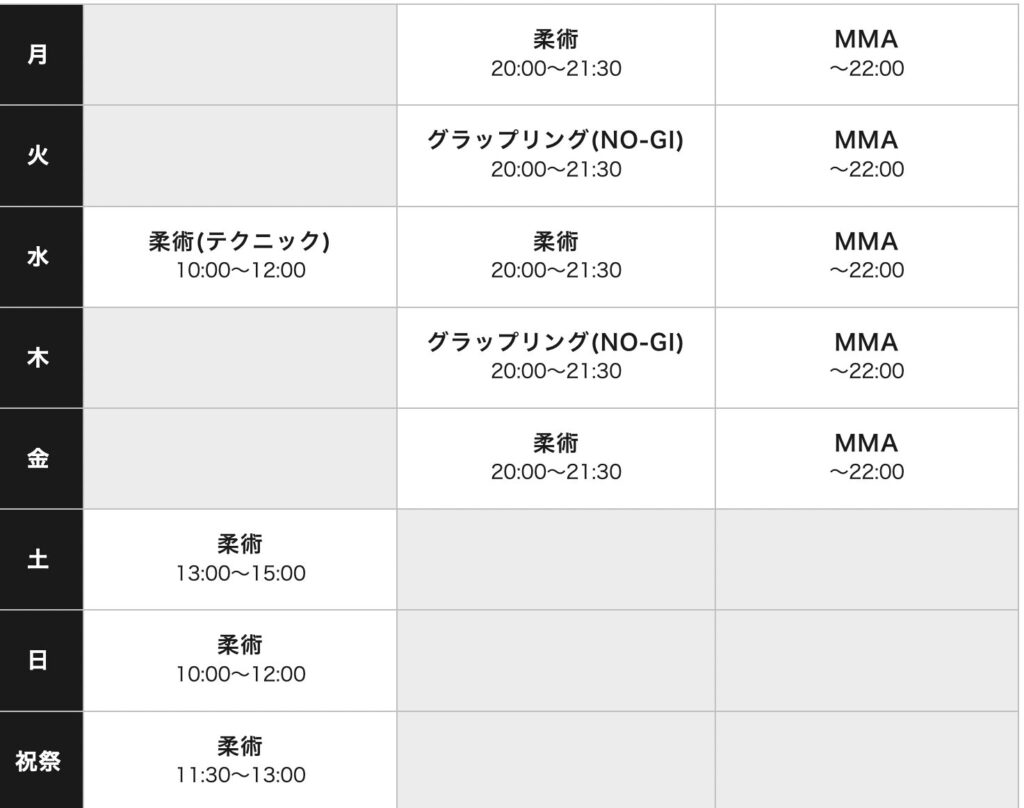Select Saturday's 柔術 13:00～15:00 class cell
The width and height of the screenshot is (1024, 808).
tap(240, 559)
